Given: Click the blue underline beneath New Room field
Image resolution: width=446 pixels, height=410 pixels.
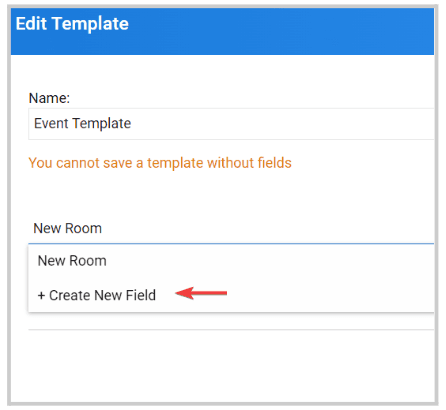Looking at the screenshot, I should tap(231, 244).
